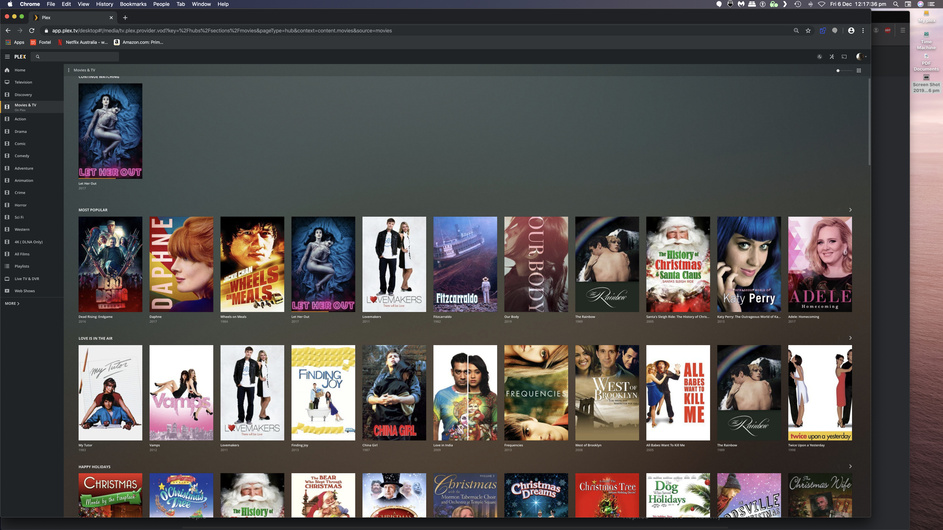The width and height of the screenshot is (943, 530).
Task: Open the History menu in menu bar
Action: pyautogui.click(x=104, y=4)
